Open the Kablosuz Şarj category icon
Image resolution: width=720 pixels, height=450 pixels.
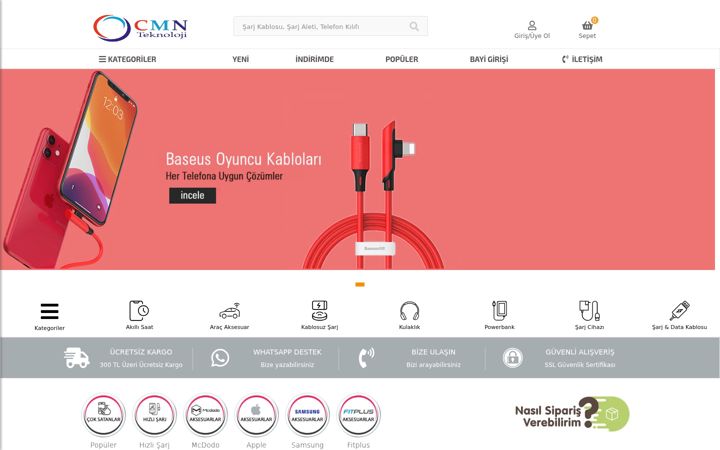[x=320, y=311]
